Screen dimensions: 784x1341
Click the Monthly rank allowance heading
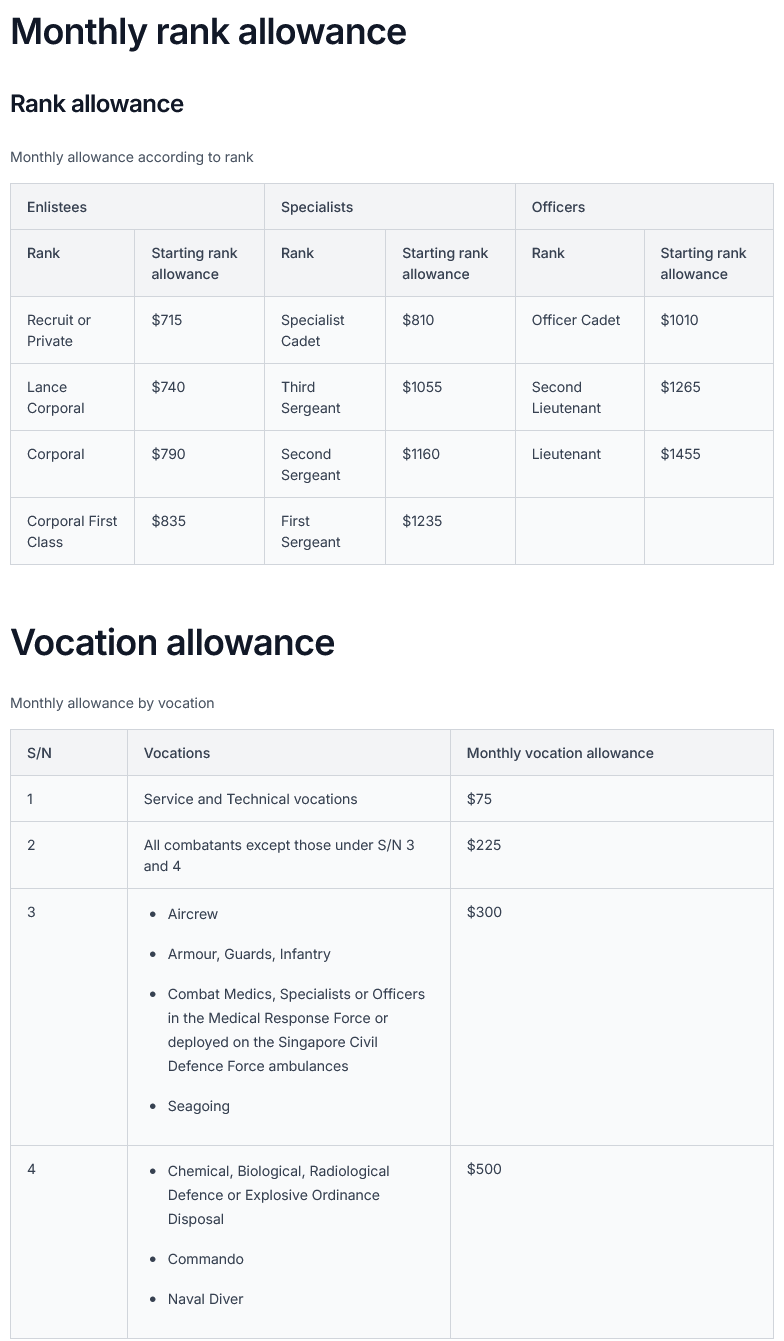tap(208, 32)
